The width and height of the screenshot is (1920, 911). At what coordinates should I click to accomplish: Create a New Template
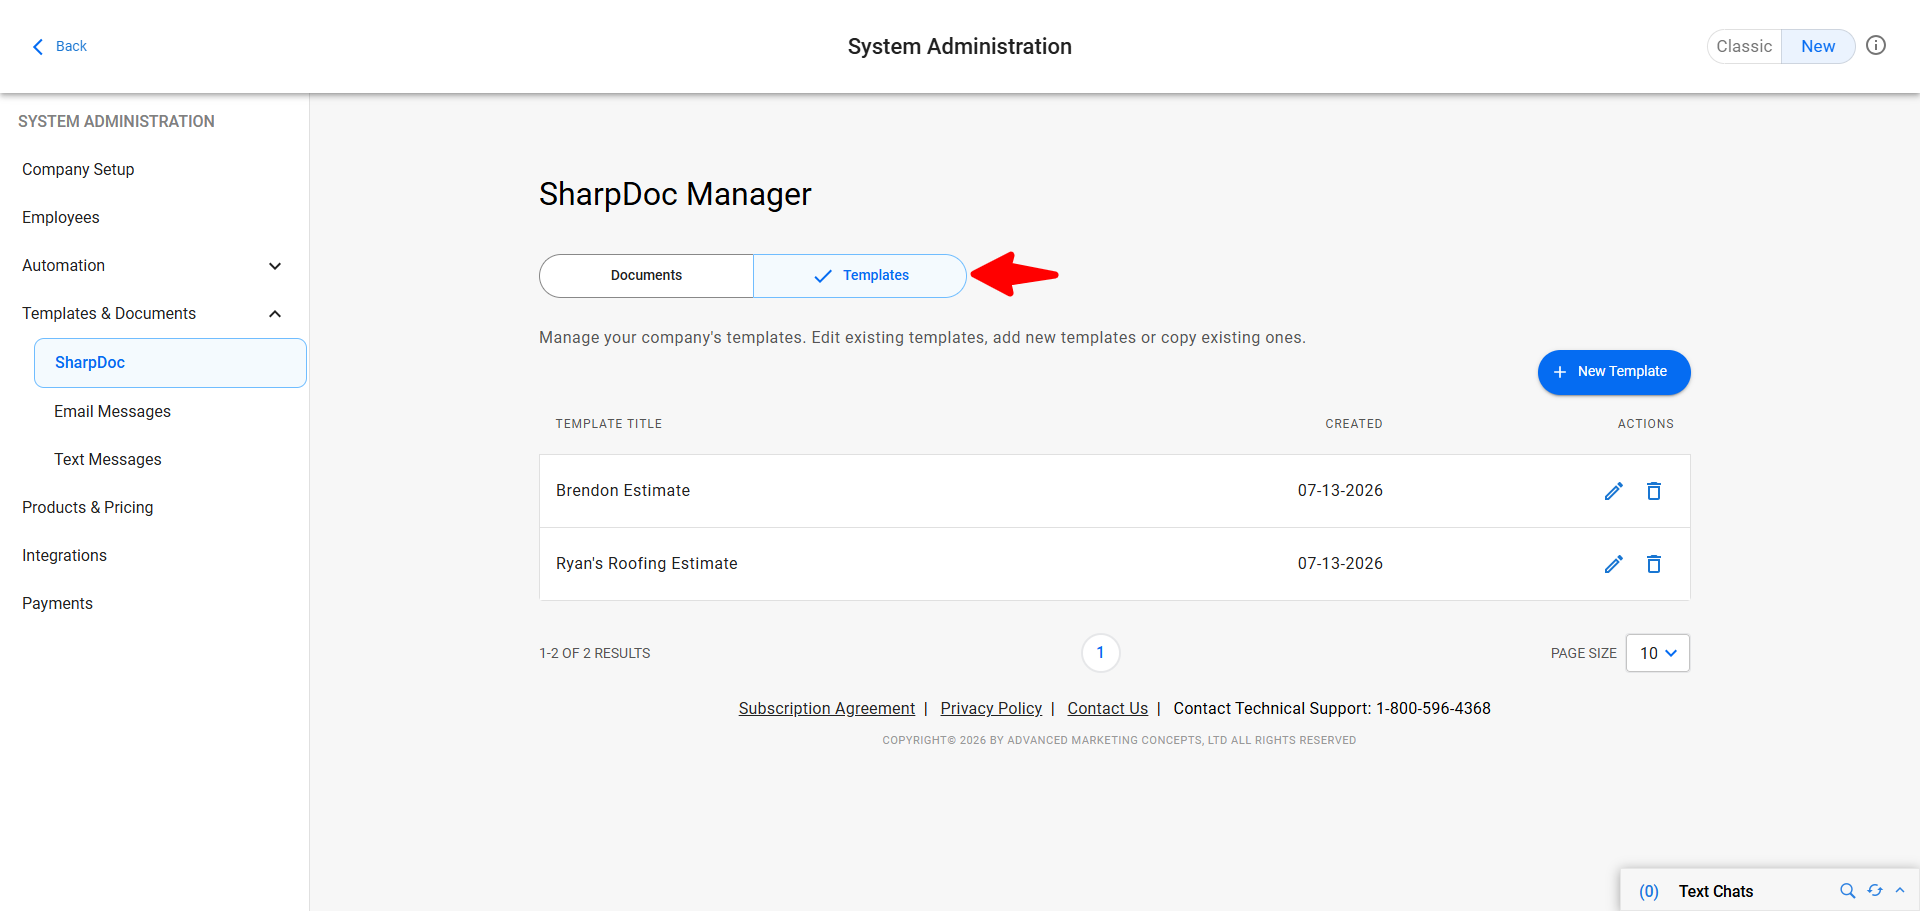click(x=1614, y=372)
